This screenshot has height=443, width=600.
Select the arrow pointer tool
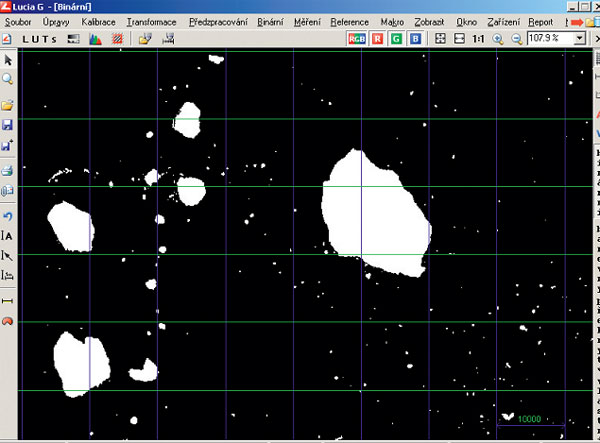pos(7,60)
